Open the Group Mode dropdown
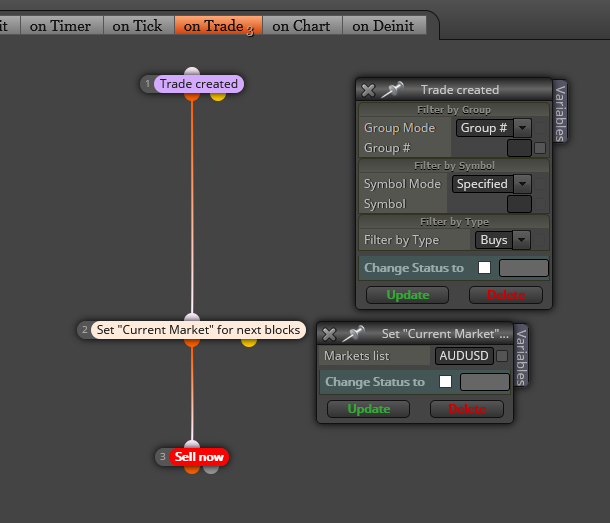 [494, 128]
